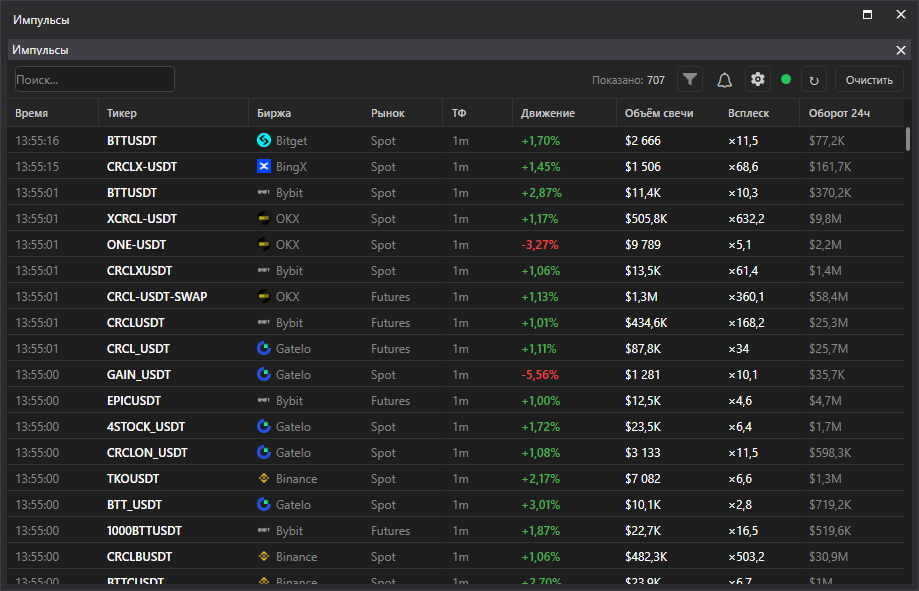
Task: Open the filter funnel icon
Action: pyautogui.click(x=690, y=79)
